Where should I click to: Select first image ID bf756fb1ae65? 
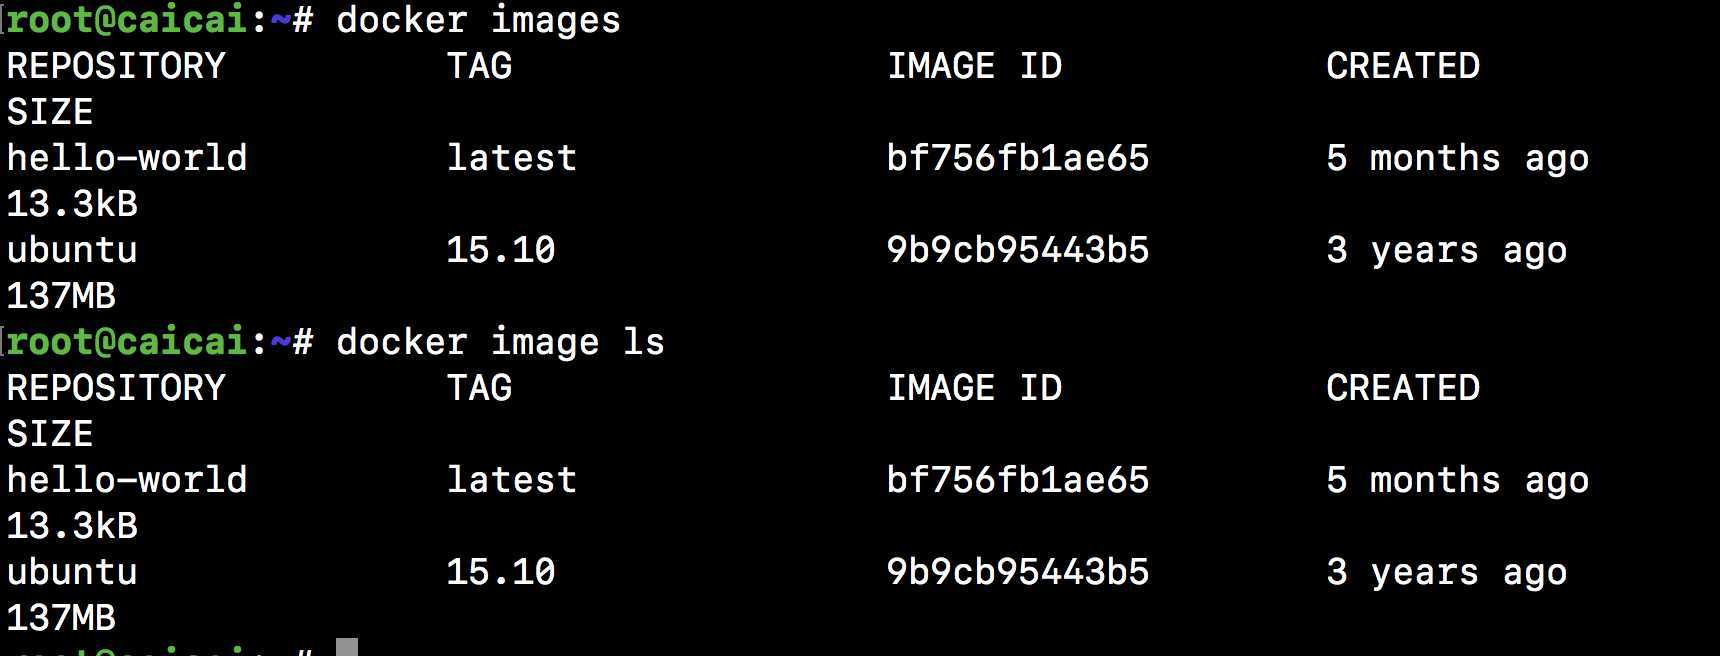1018,158
